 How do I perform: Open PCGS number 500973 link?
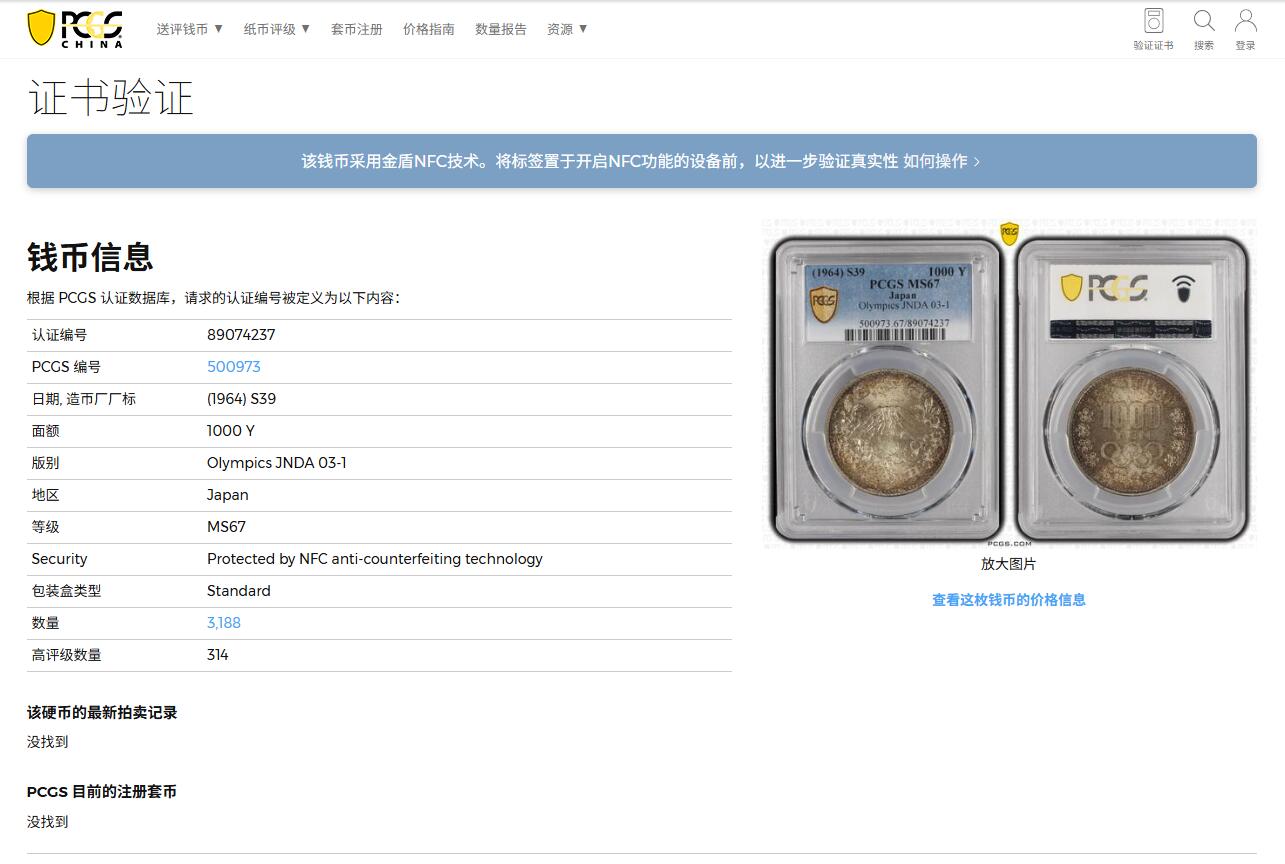tap(234, 367)
